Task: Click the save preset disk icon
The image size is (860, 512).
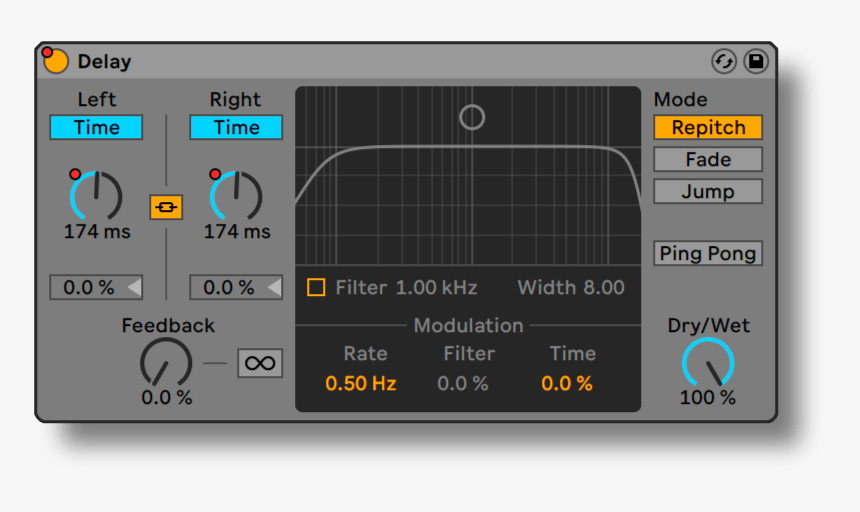Action: (x=755, y=61)
